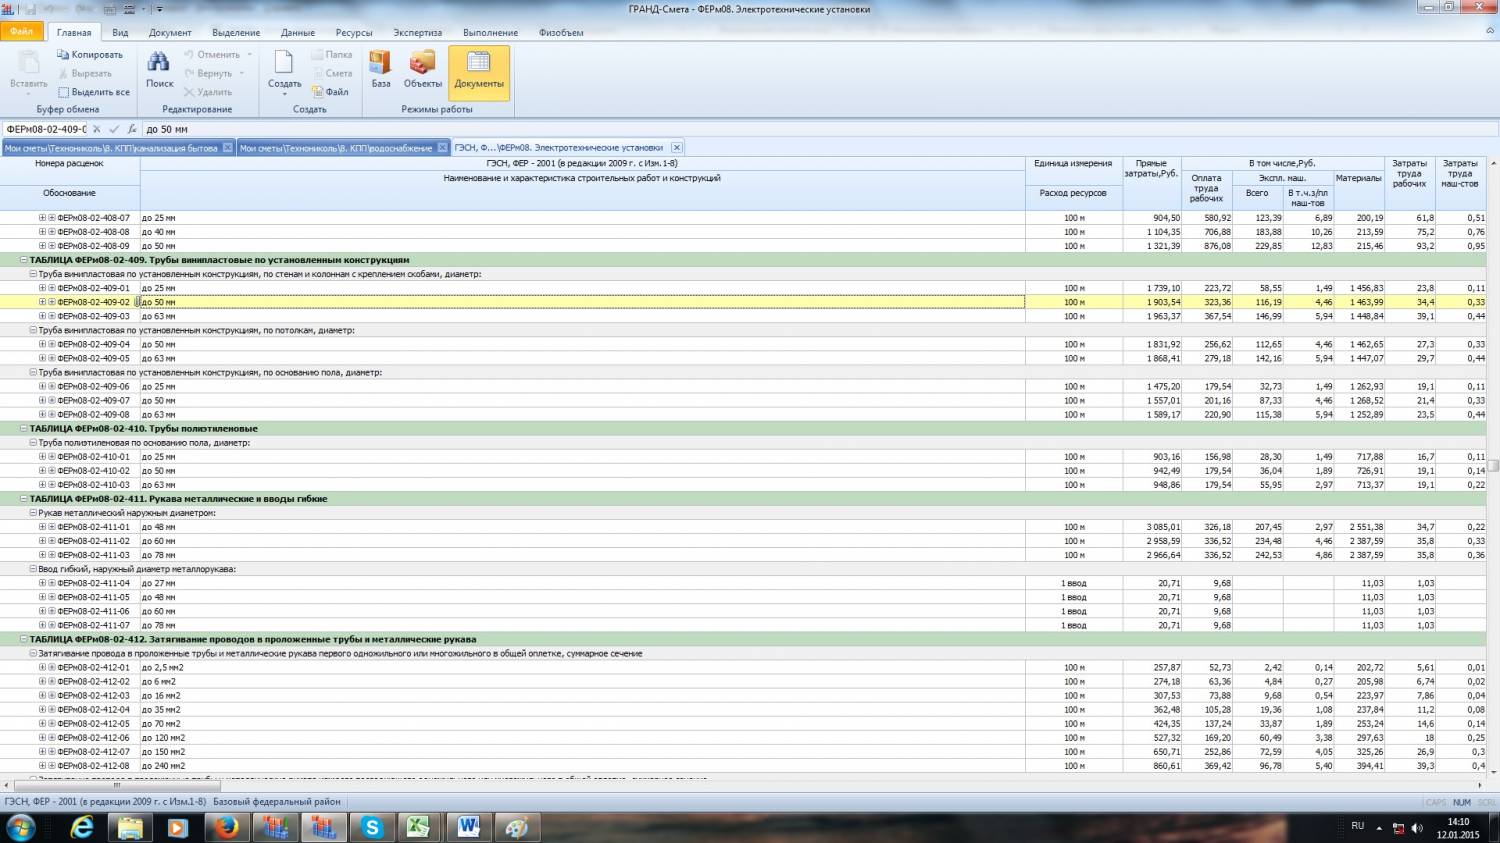Image resolution: width=1500 pixels, height=843 pixels.
Task: Open the Экспертиза ribbon tab
Action: [x=417, y=33]
